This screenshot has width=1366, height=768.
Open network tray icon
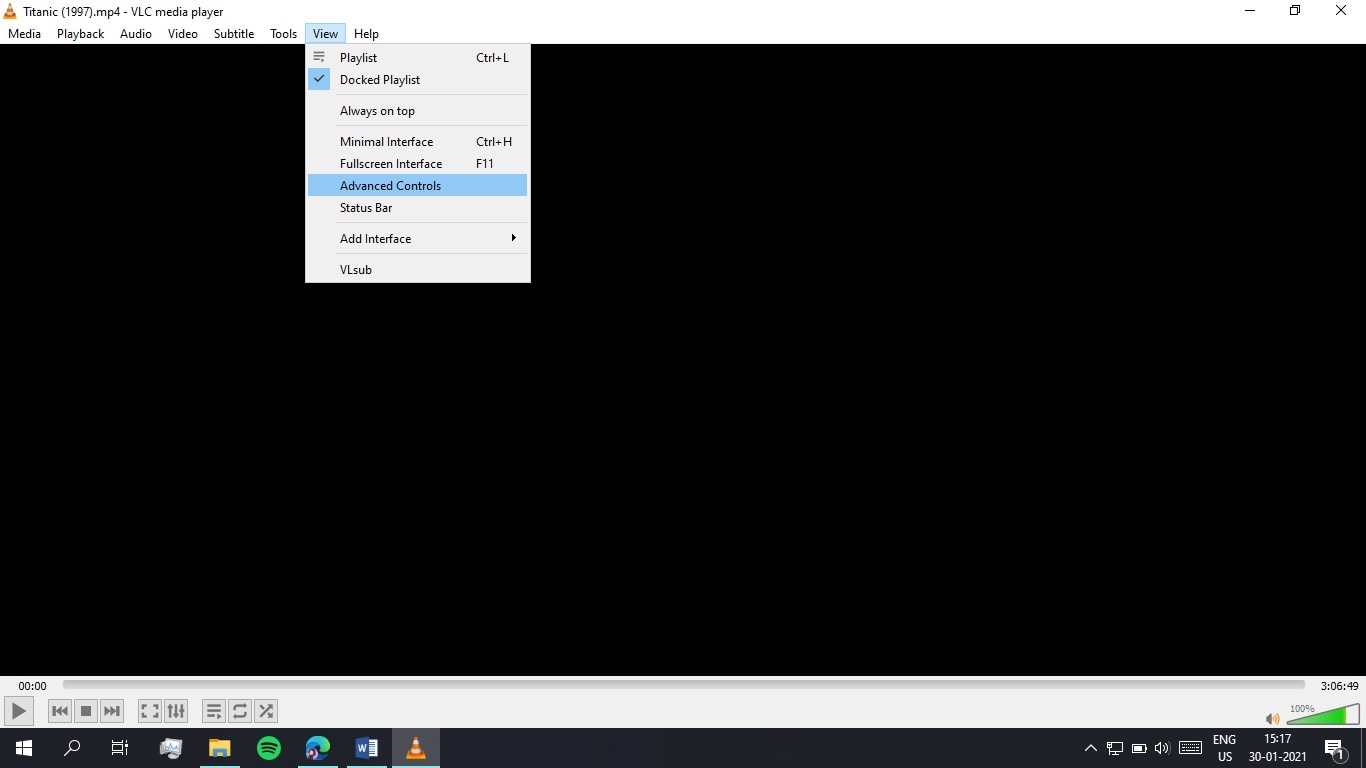(1115, 748)
